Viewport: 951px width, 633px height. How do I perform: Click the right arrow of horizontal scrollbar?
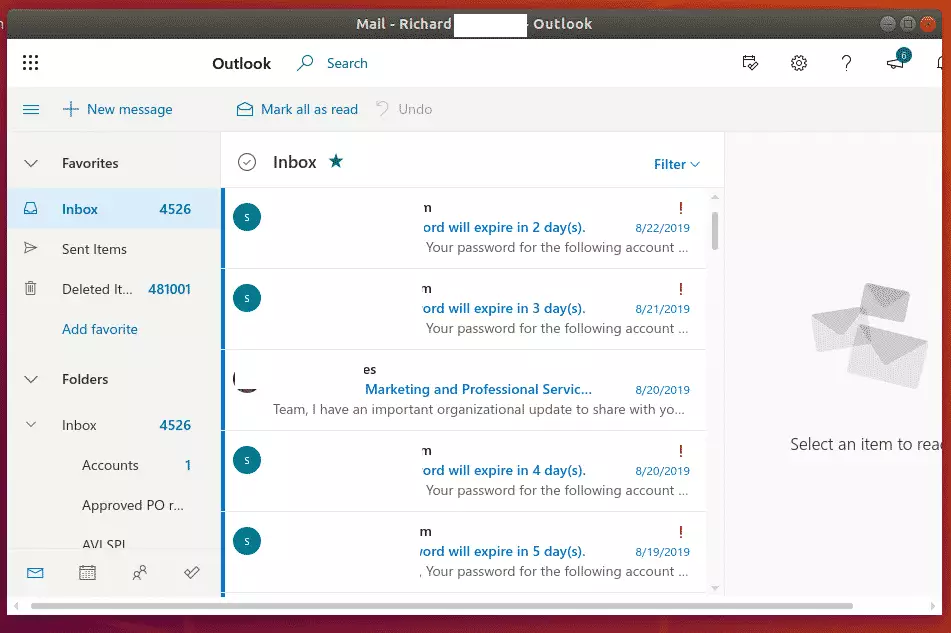[933, 606]
